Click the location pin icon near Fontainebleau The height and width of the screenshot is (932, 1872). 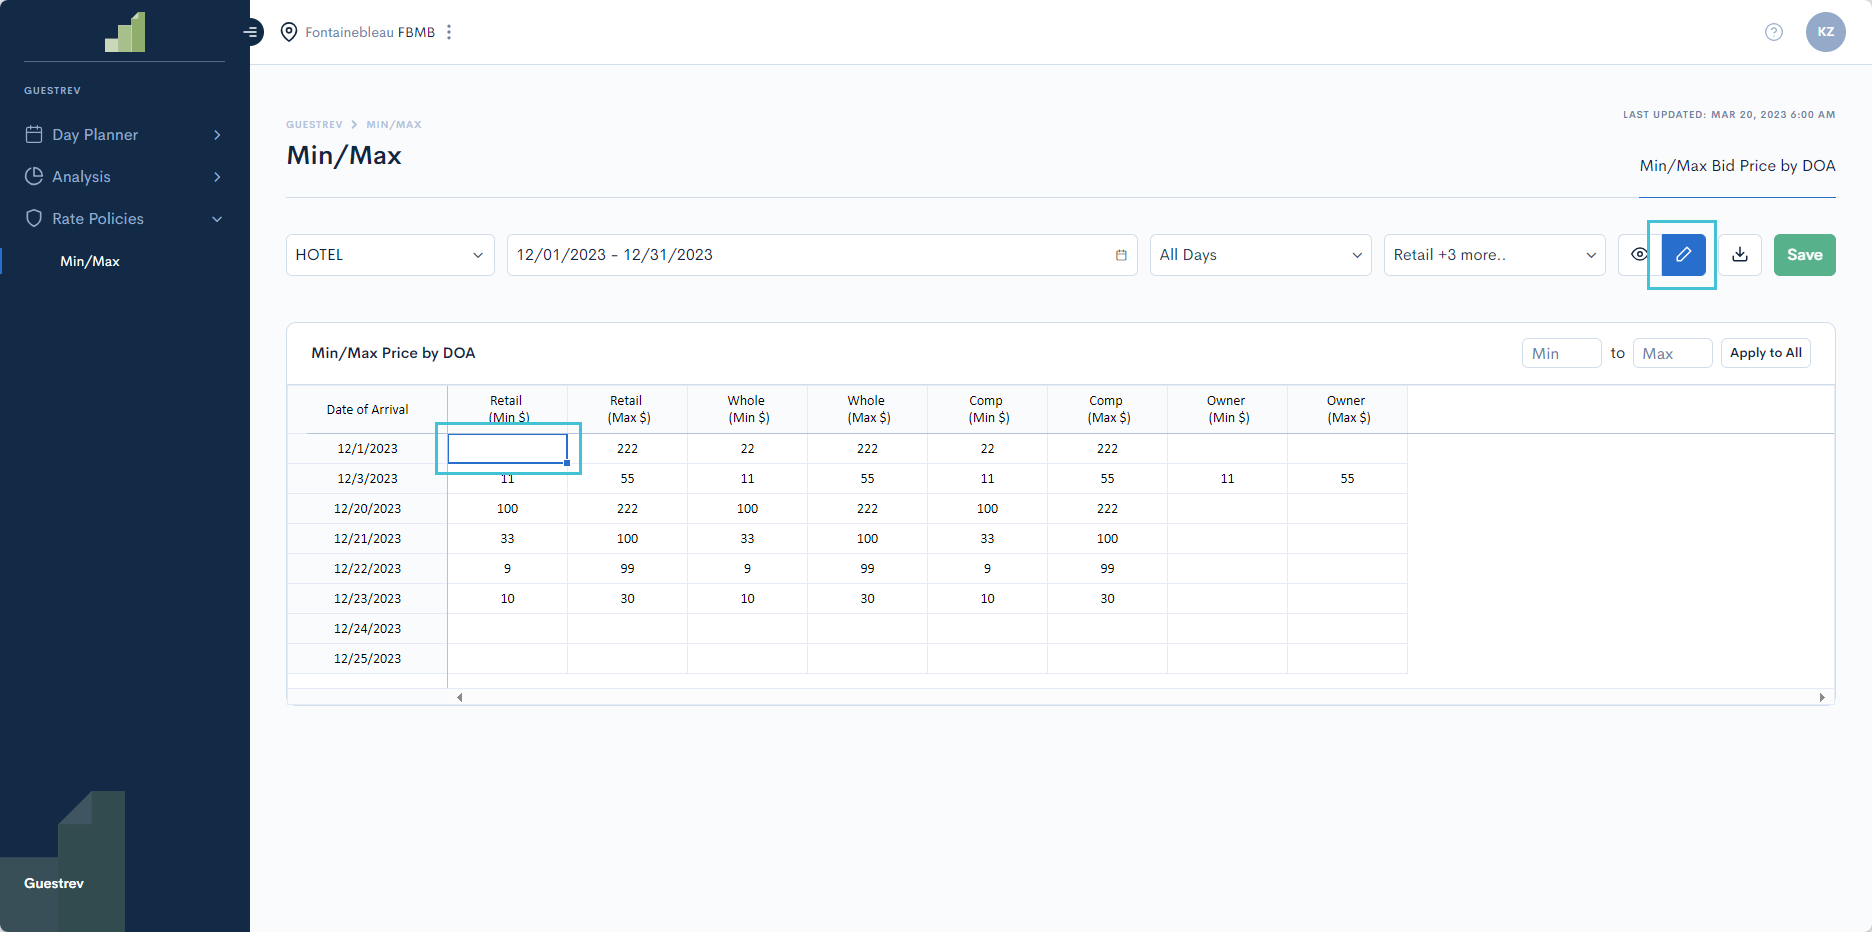click(289, 32)
